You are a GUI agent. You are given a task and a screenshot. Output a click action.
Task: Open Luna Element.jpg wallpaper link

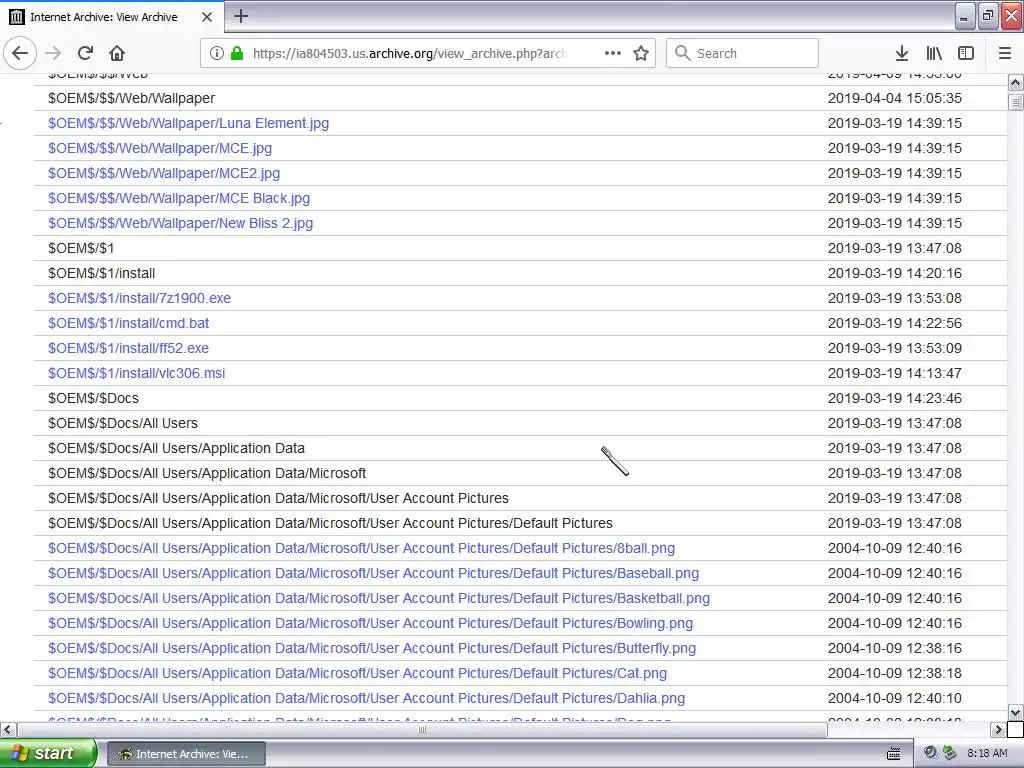(188, 123)
